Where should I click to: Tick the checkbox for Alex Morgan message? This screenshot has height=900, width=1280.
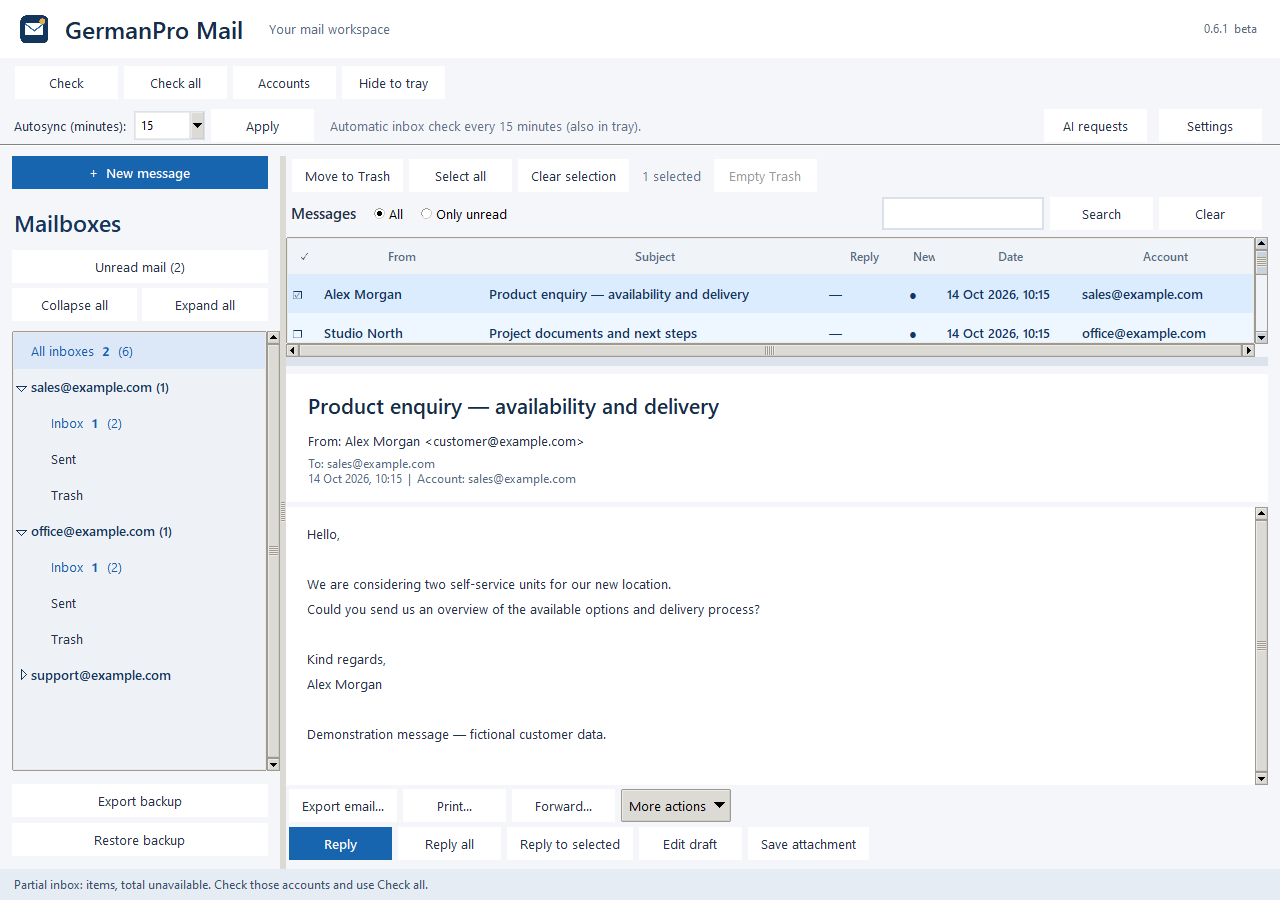coord(298,295)
